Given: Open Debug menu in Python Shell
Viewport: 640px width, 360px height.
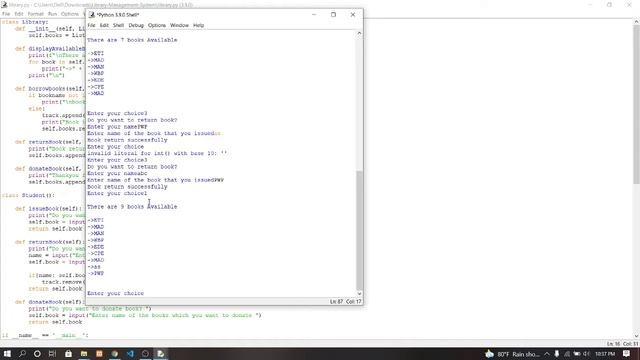Looking at the screenshot, I should 136,25.
